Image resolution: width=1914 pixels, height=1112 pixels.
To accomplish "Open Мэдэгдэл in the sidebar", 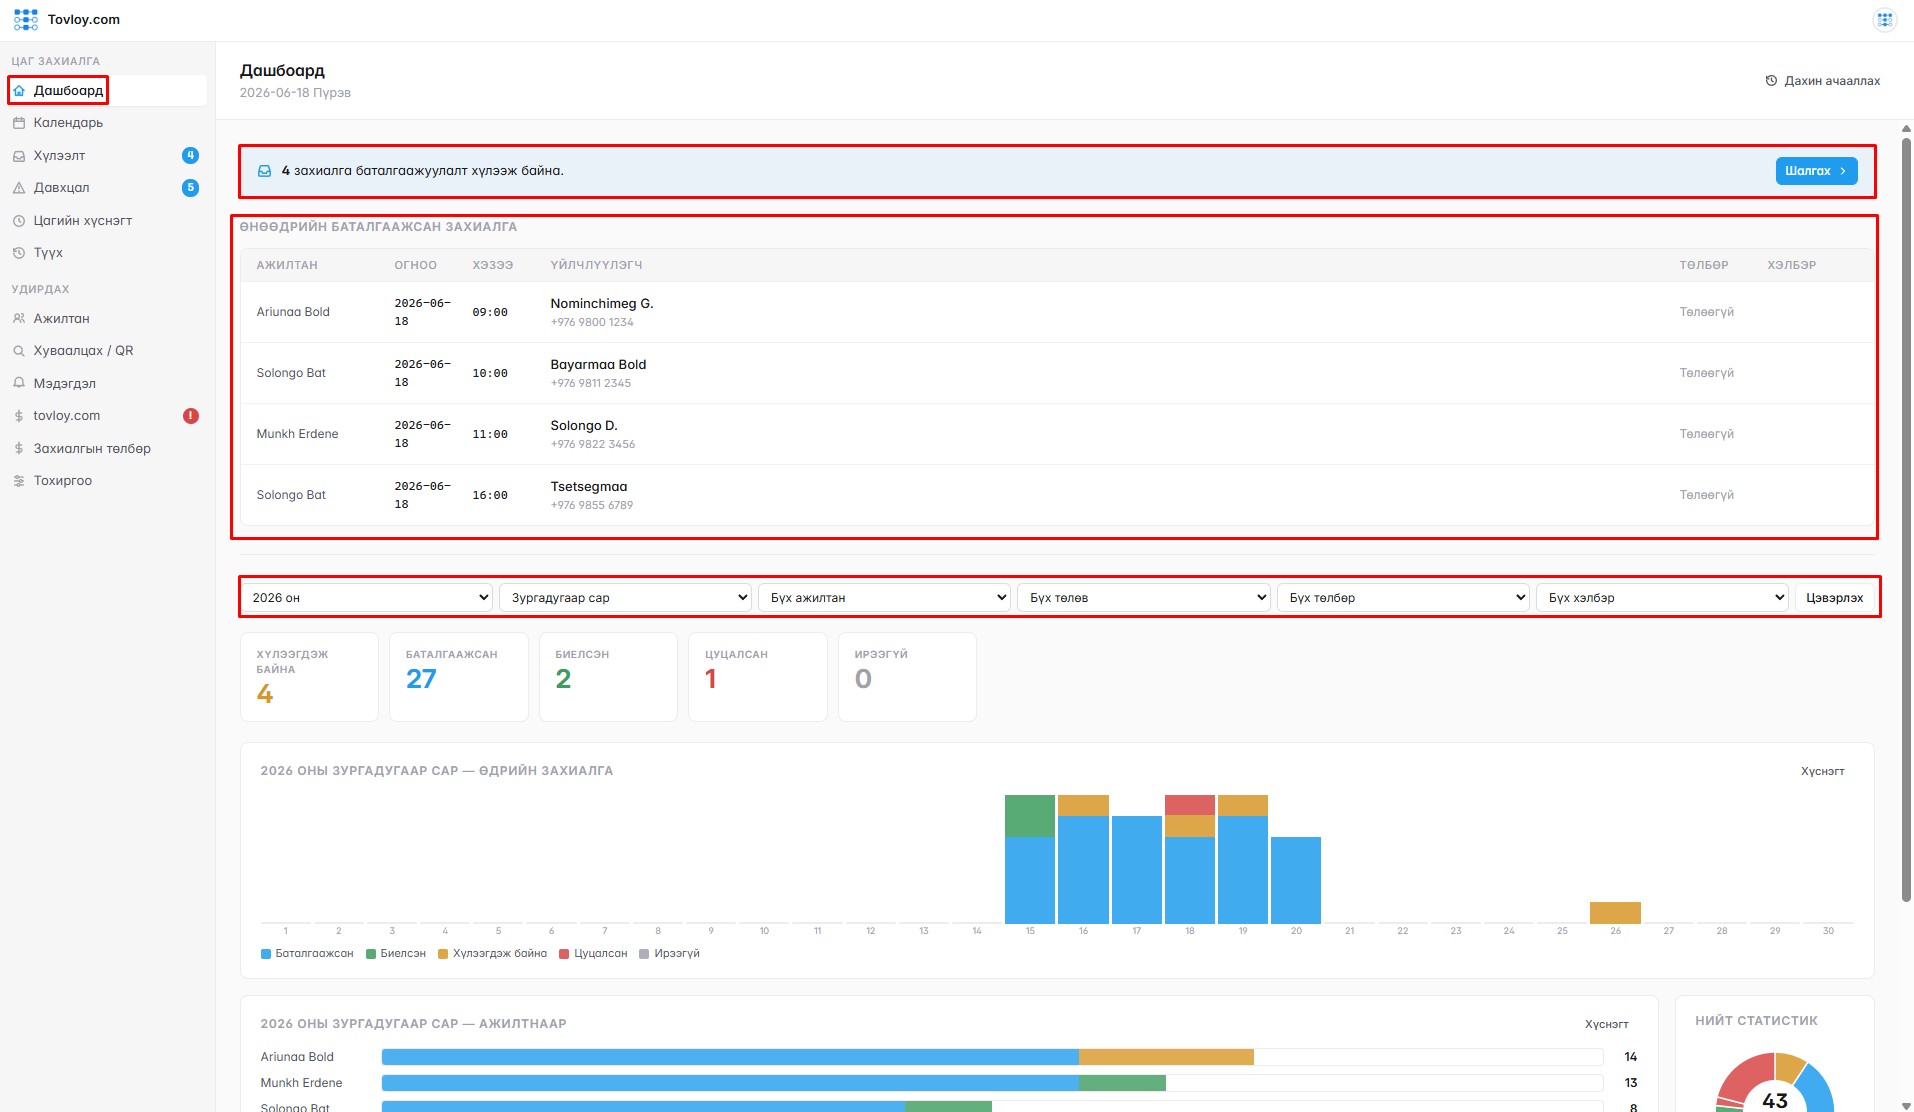I will pyautogui.click(x=107, y=383).
